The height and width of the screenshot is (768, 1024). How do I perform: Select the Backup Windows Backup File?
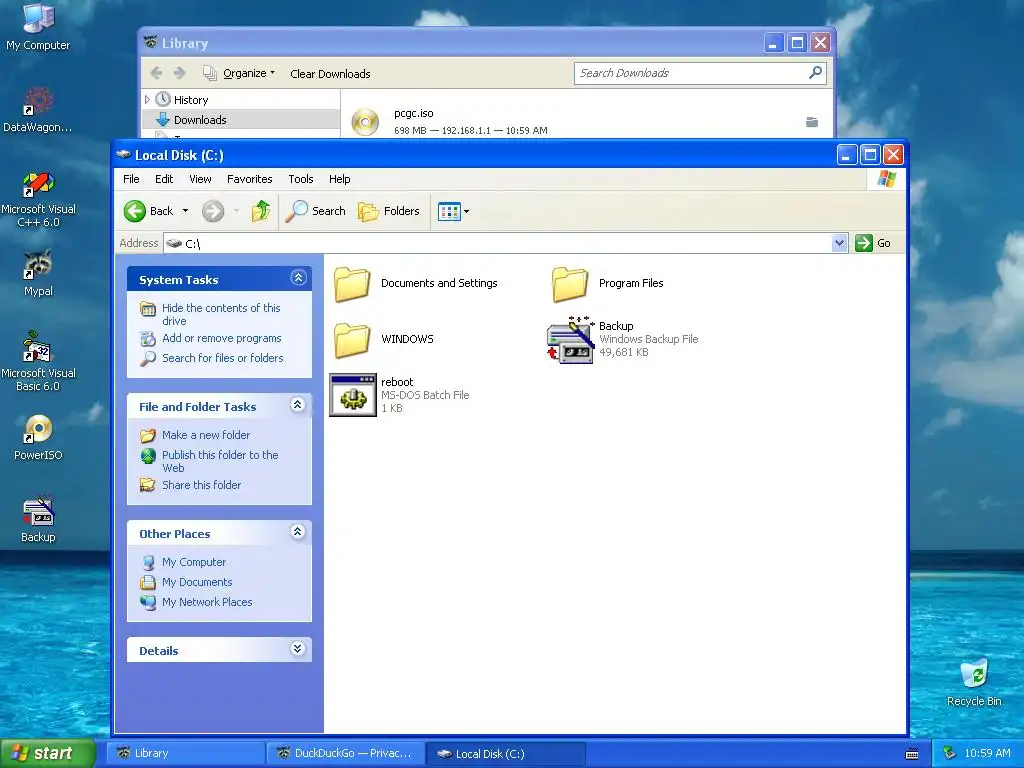coord(622,340)
